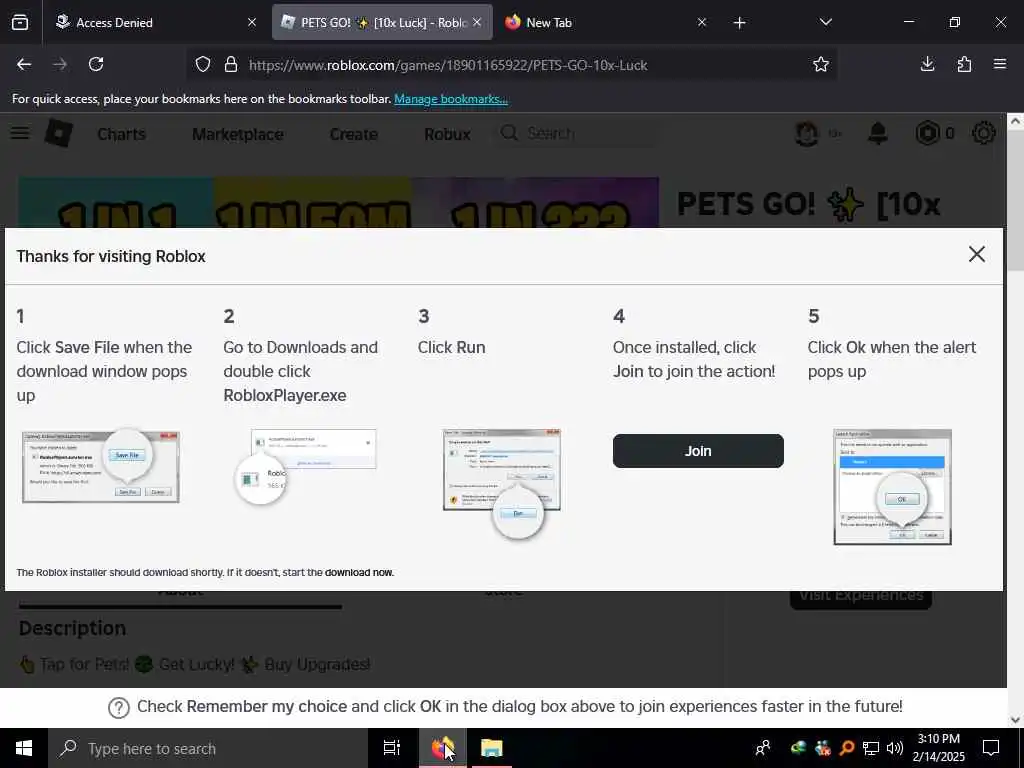The height and width of the screenshot is (768, 1024).
Task: Open the taskbar People icon
Action: 762,748
